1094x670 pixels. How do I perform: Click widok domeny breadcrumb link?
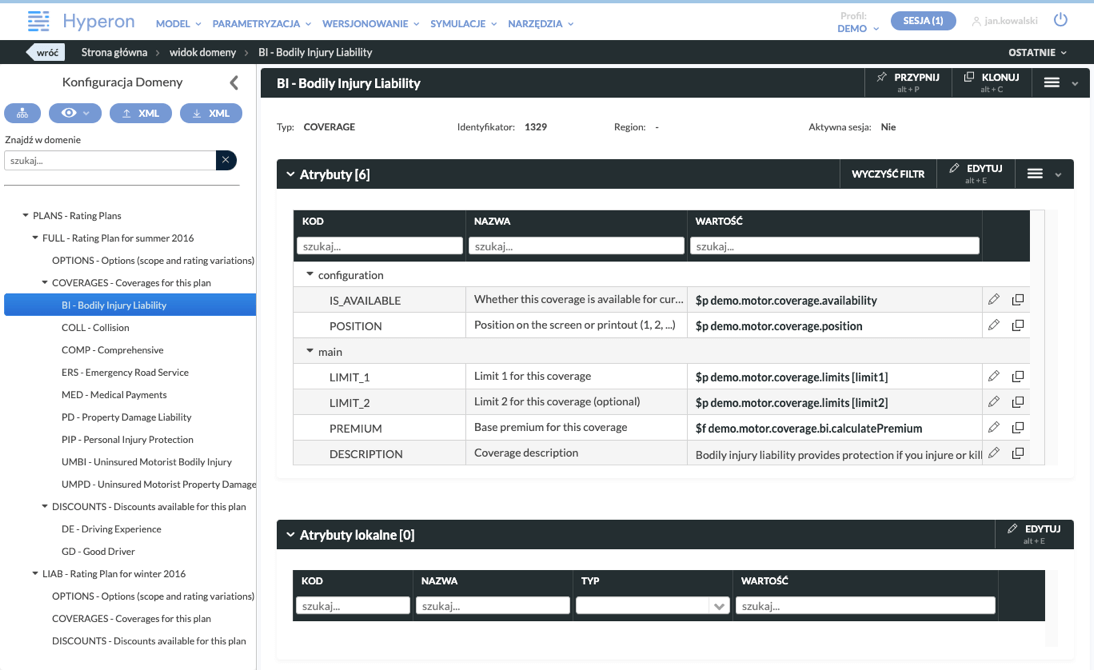tap(202, 52)
